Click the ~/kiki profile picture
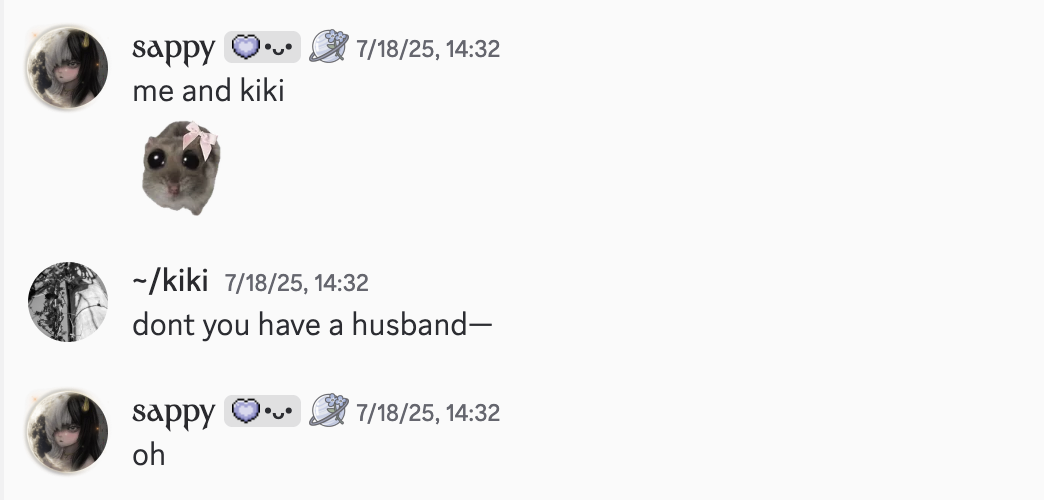 point(67,301)
